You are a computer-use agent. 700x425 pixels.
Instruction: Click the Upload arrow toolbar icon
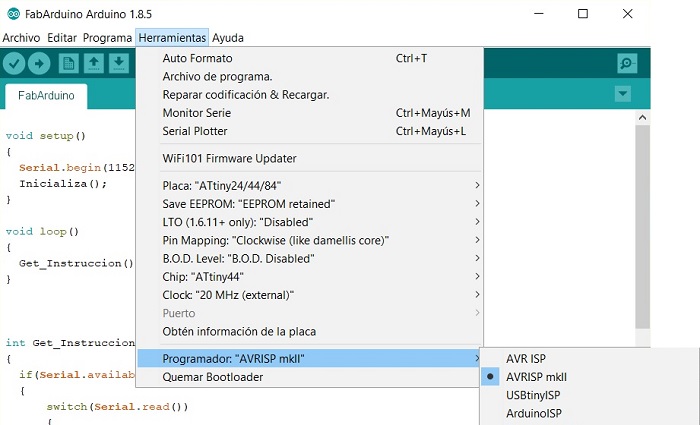point(39,63)
